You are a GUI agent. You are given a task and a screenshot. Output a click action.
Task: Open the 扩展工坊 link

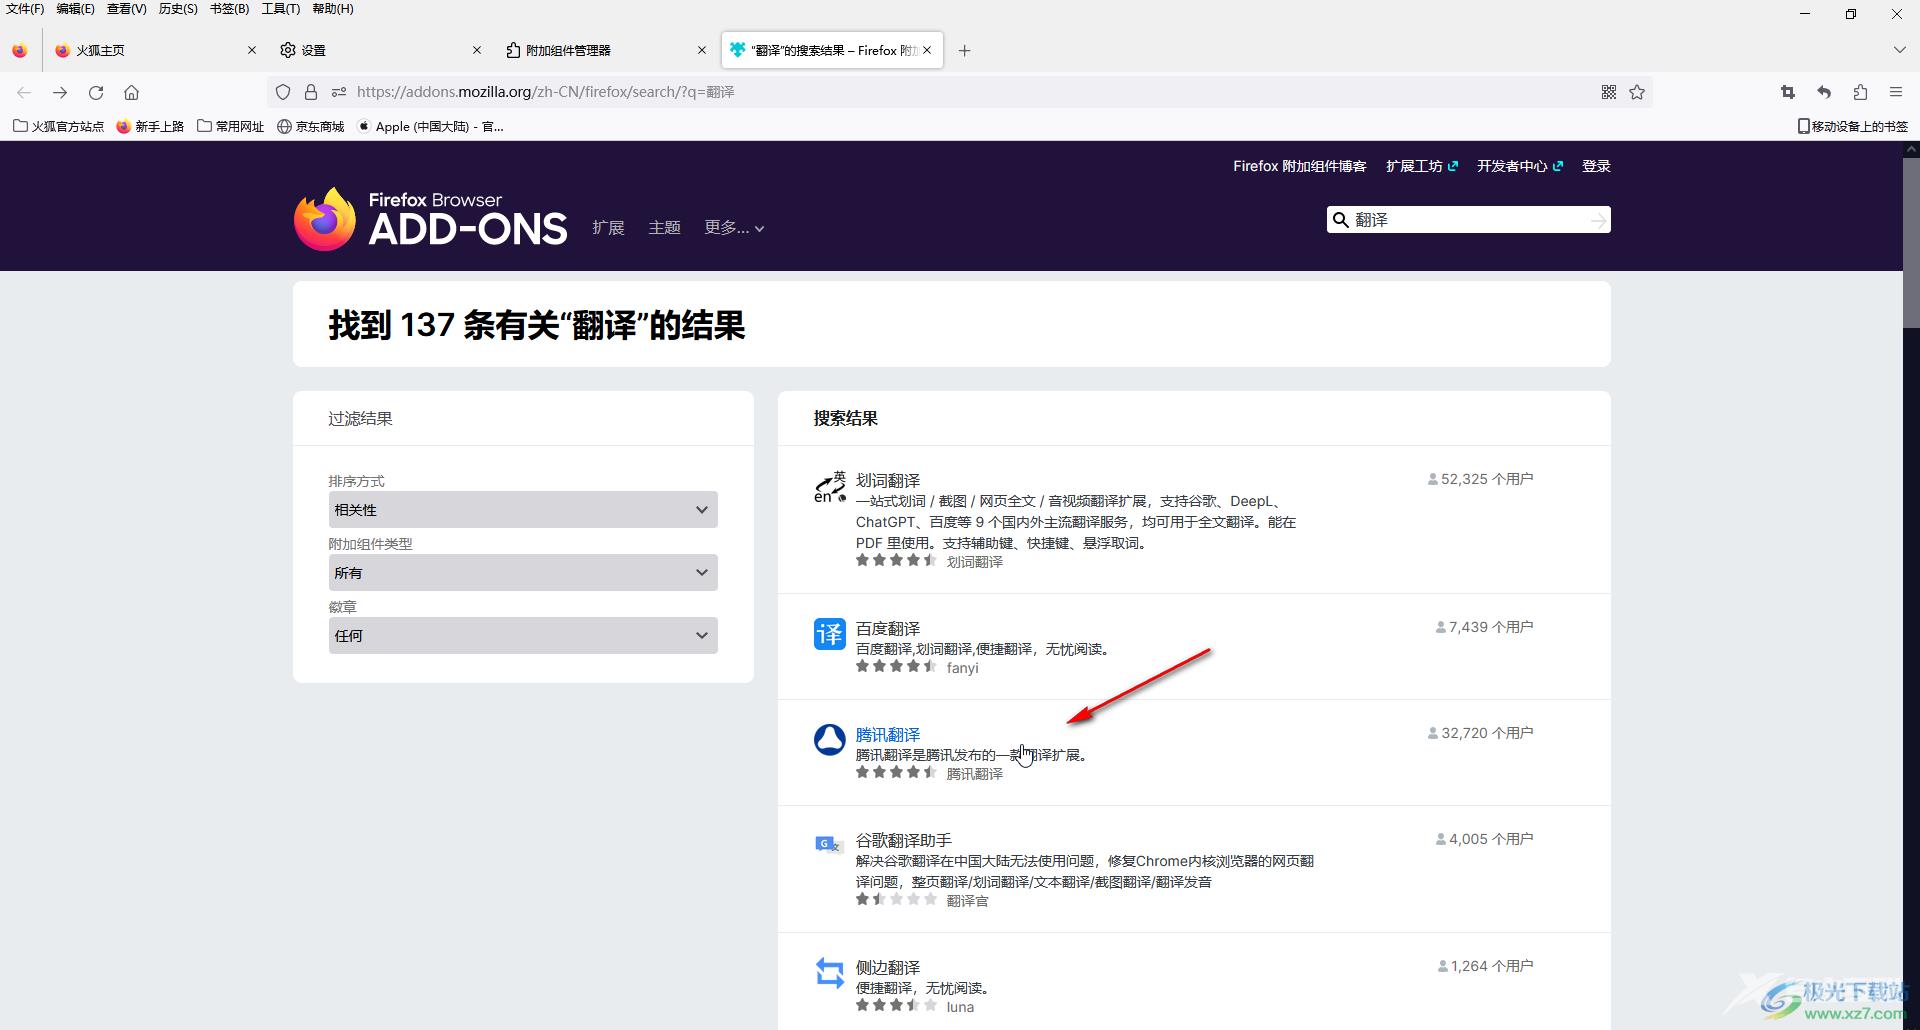1422,166
